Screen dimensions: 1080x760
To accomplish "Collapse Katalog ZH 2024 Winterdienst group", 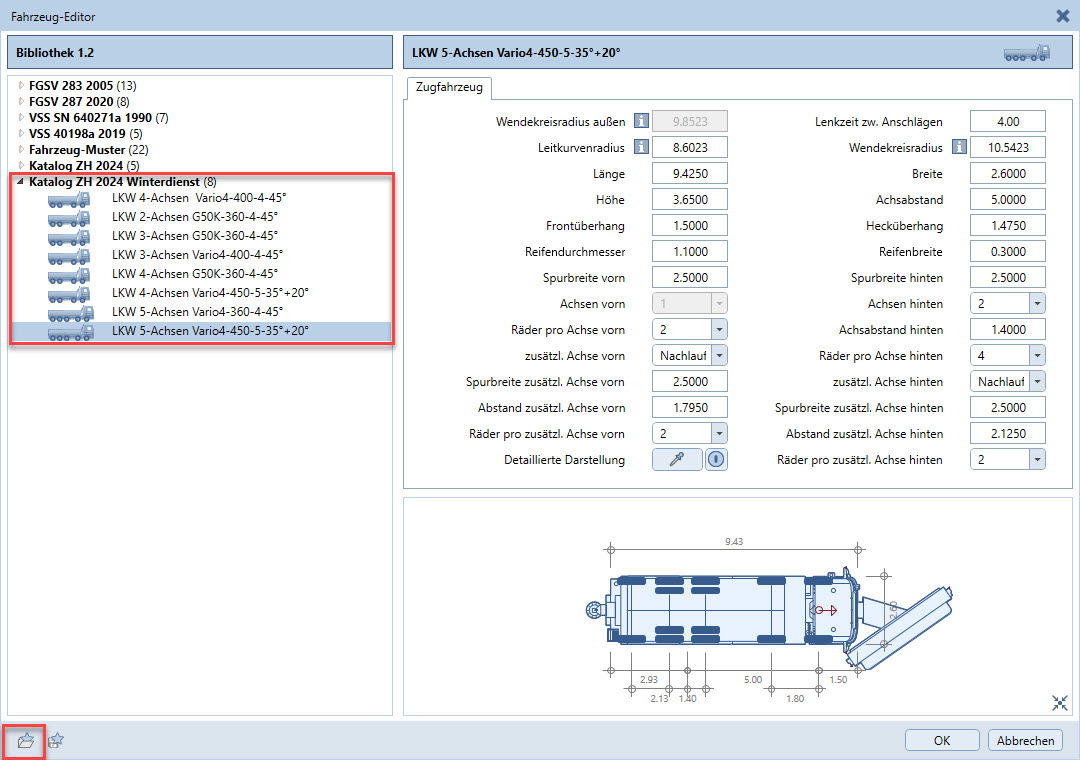I will (x=21, y=182).
